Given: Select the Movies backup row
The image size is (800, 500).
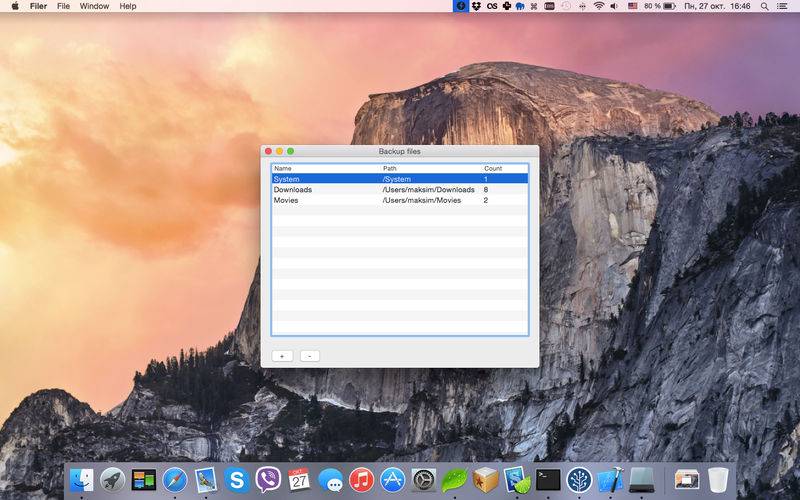Looking at the screenshot, I should click(400, 200).
